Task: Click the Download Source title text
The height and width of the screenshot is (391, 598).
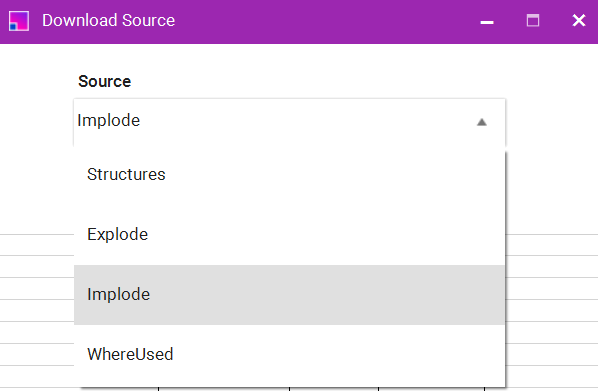Action: 109,21
